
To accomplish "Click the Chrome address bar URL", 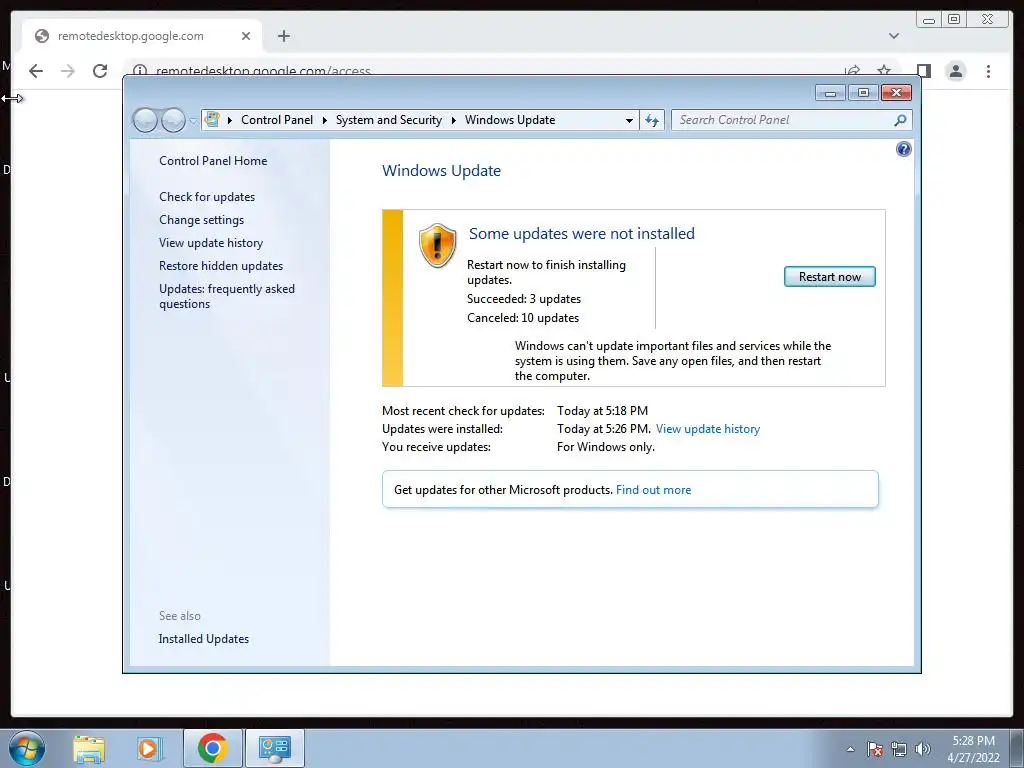I will click(x=263, y=71).
